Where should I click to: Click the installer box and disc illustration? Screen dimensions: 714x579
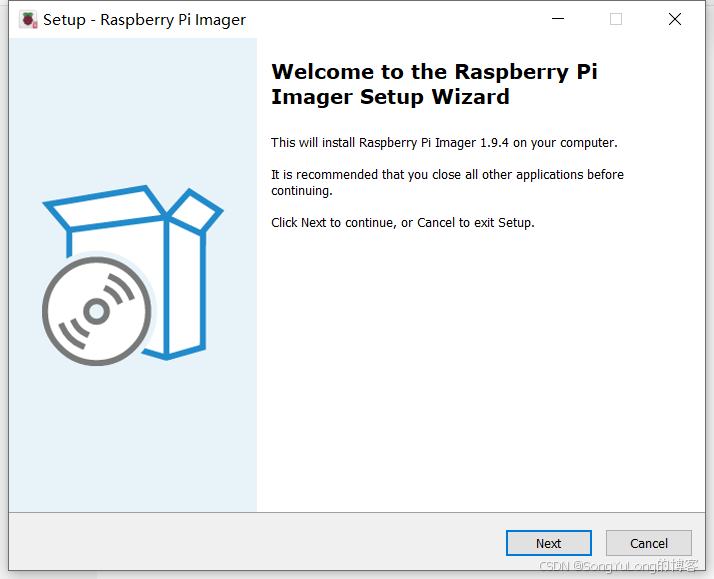point(133,275)
